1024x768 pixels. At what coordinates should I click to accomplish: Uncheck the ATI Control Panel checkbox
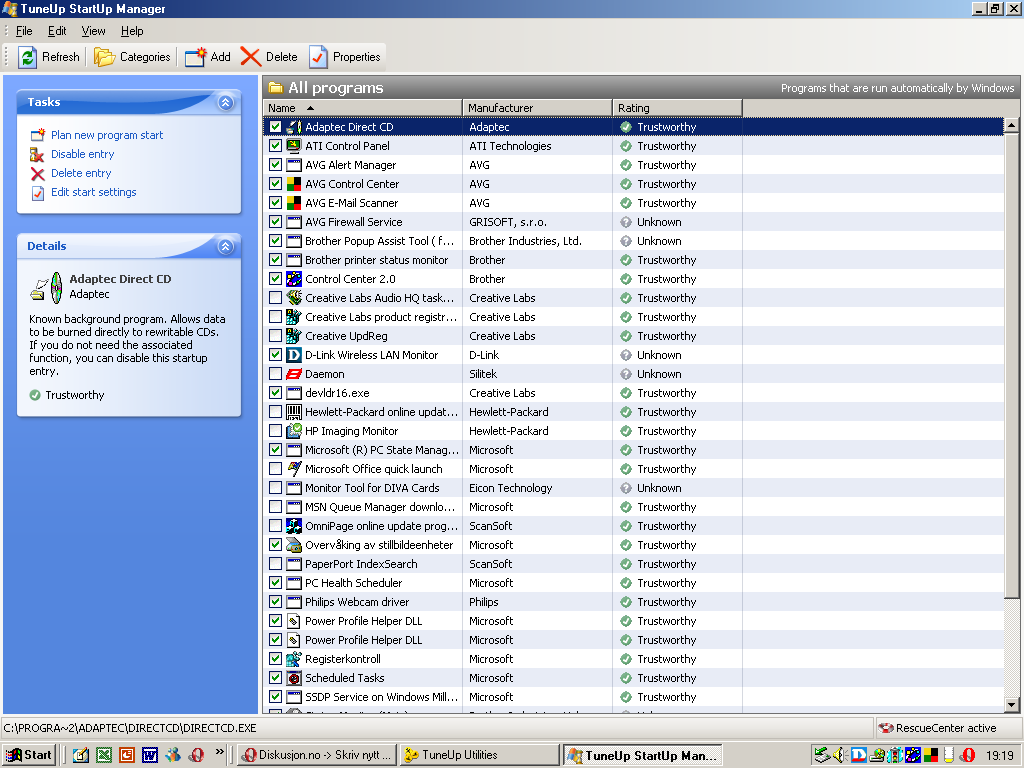click(275, 146)
